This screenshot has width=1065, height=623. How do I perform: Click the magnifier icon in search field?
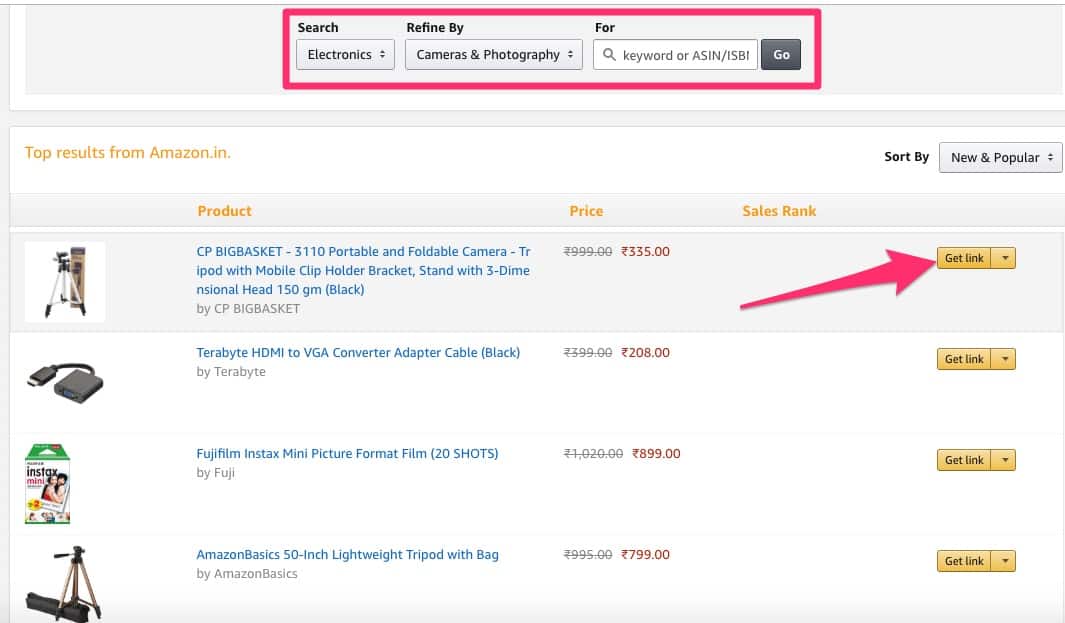609,54
